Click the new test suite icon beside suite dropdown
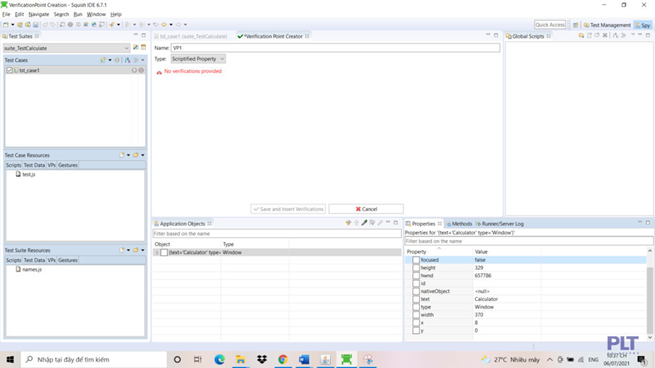Image resolution: width=655 pixels, height=368 pixels. pos(143,48)
